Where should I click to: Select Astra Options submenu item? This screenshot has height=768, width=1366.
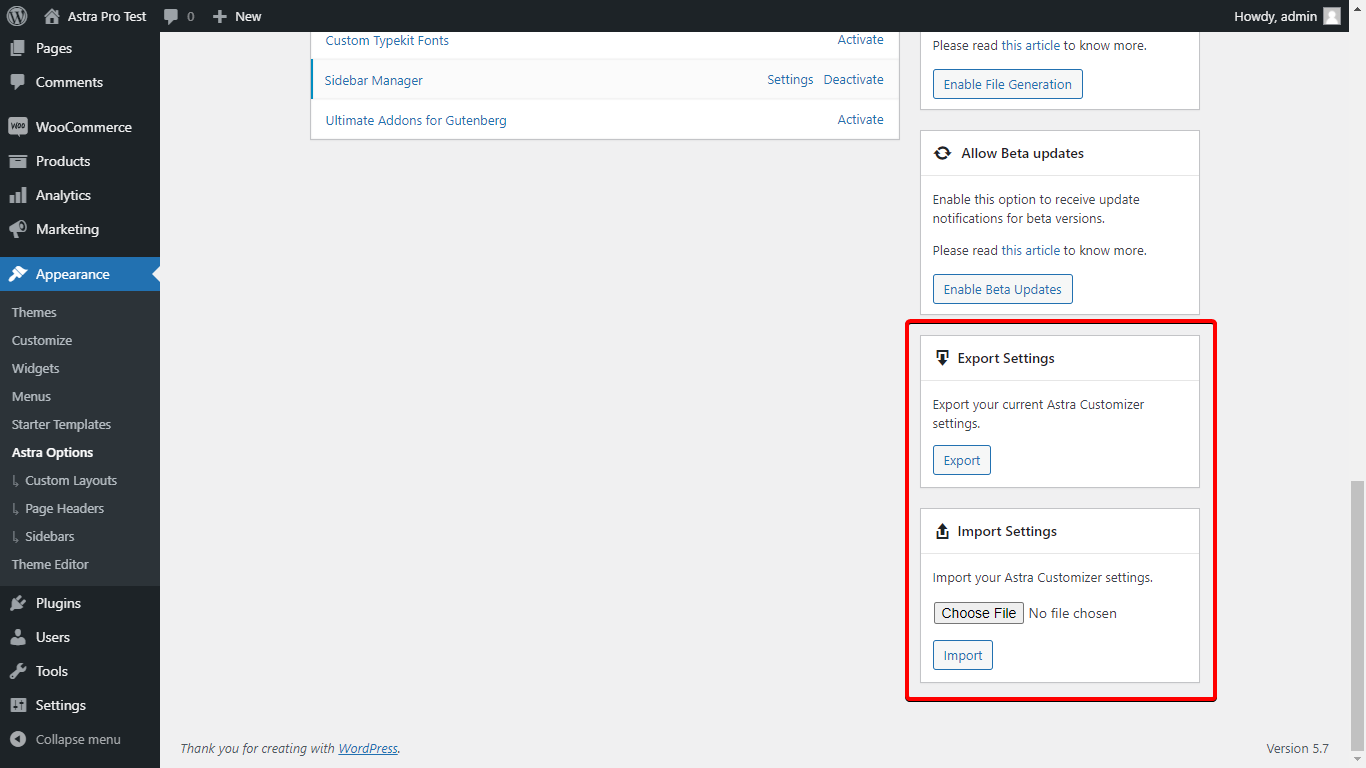click(52, 452)
